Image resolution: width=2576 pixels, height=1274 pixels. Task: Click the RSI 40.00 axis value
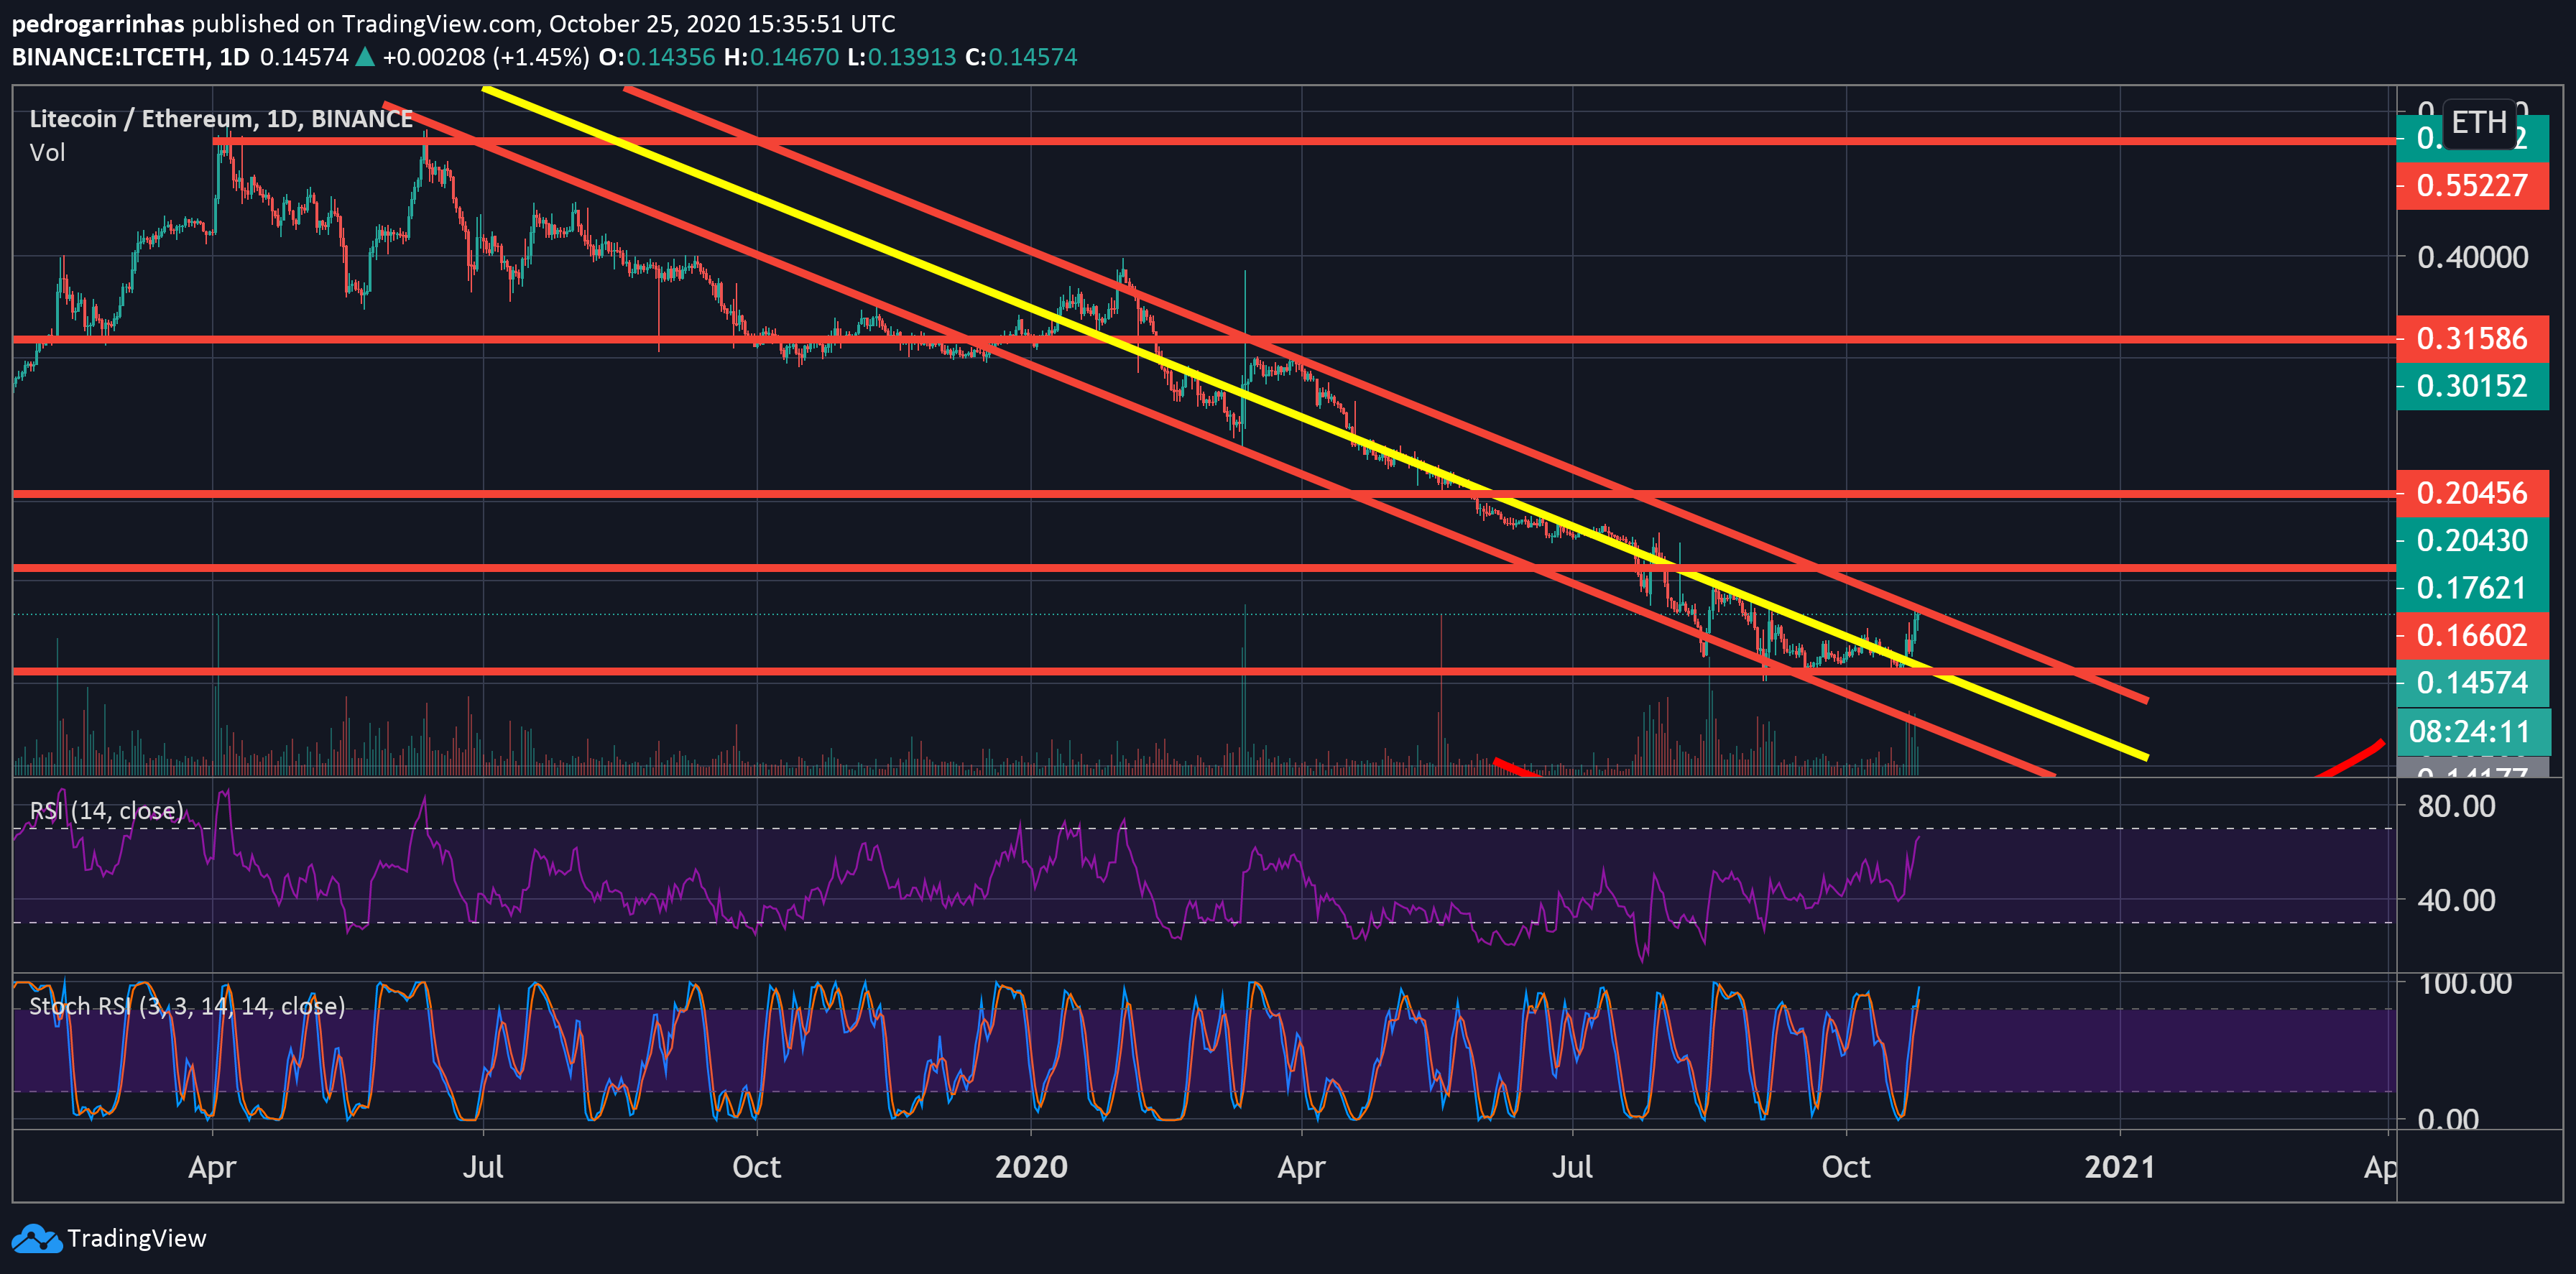(x=2456, y=901)
